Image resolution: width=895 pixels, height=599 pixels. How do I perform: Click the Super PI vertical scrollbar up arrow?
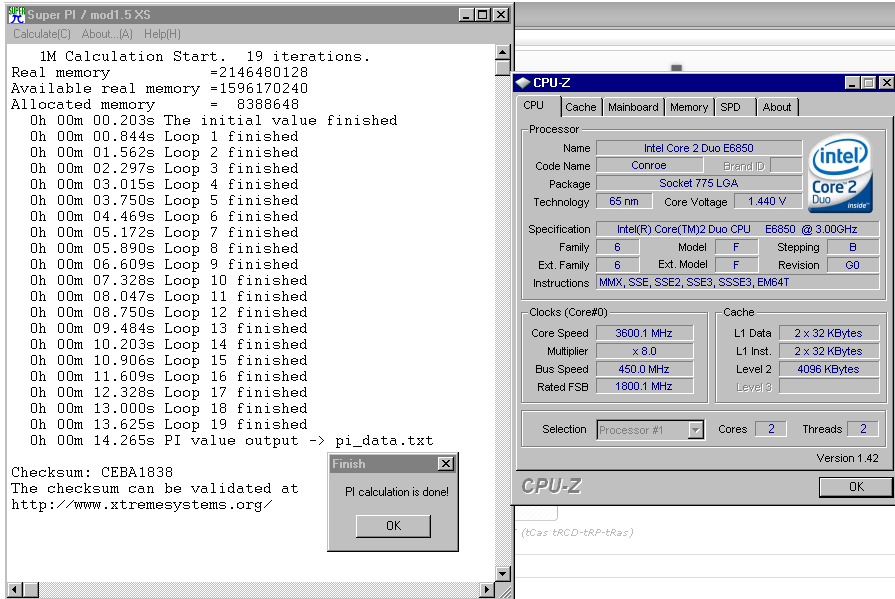click(x=502, y=53)
